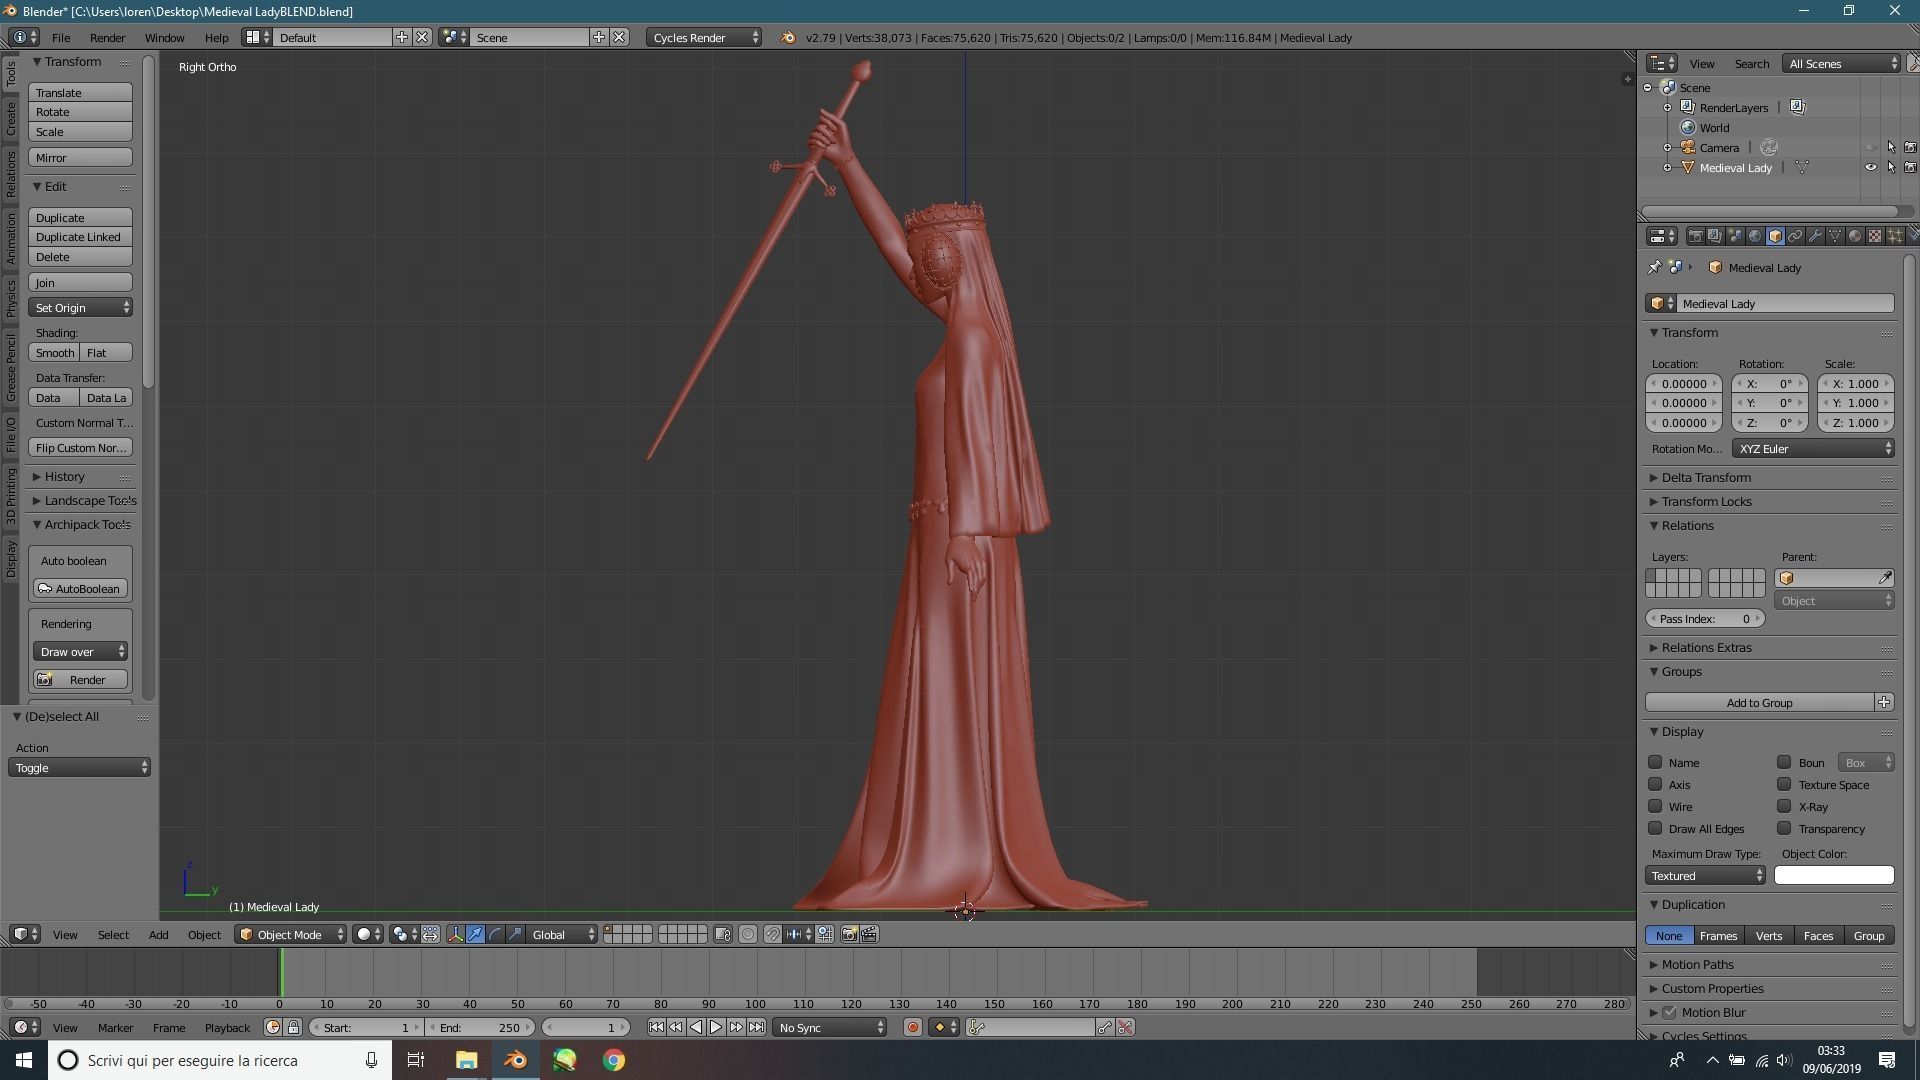Screen dimensions: 1920x1080
Task: Click the AutoBoolean button
Action: tap(81, 588)
